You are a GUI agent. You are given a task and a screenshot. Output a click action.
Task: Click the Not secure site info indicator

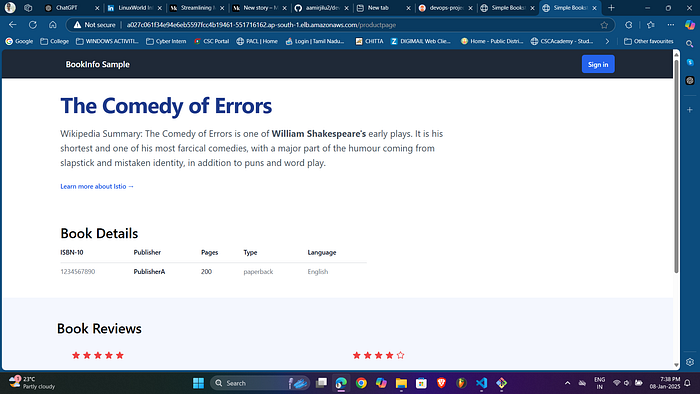click(94, 25)
